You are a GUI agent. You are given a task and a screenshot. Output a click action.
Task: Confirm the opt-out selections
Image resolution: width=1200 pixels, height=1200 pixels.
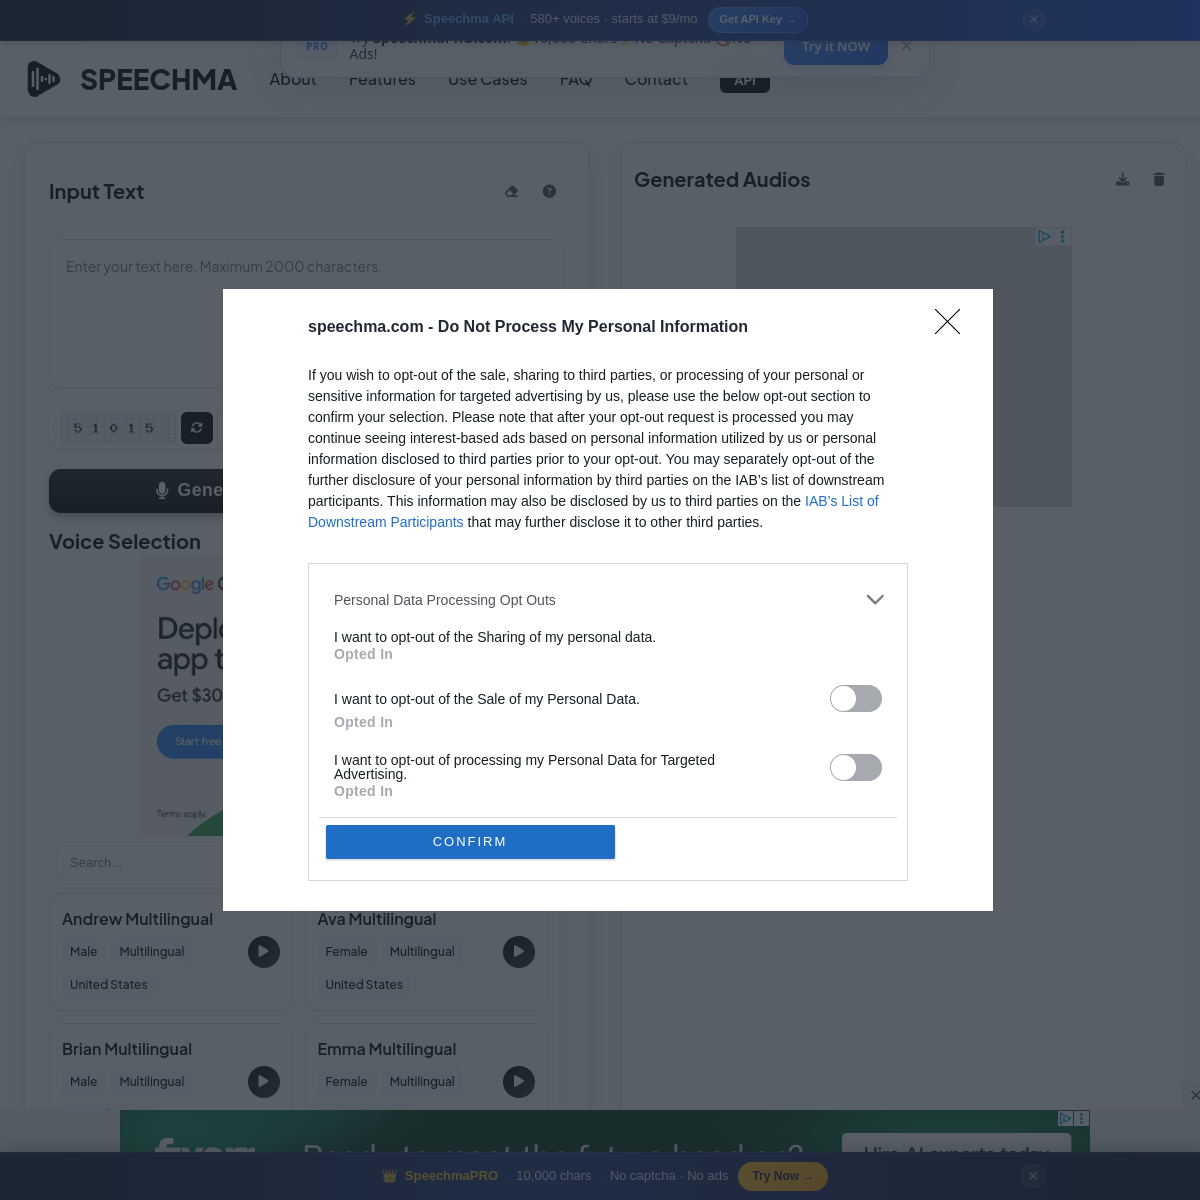470,842
